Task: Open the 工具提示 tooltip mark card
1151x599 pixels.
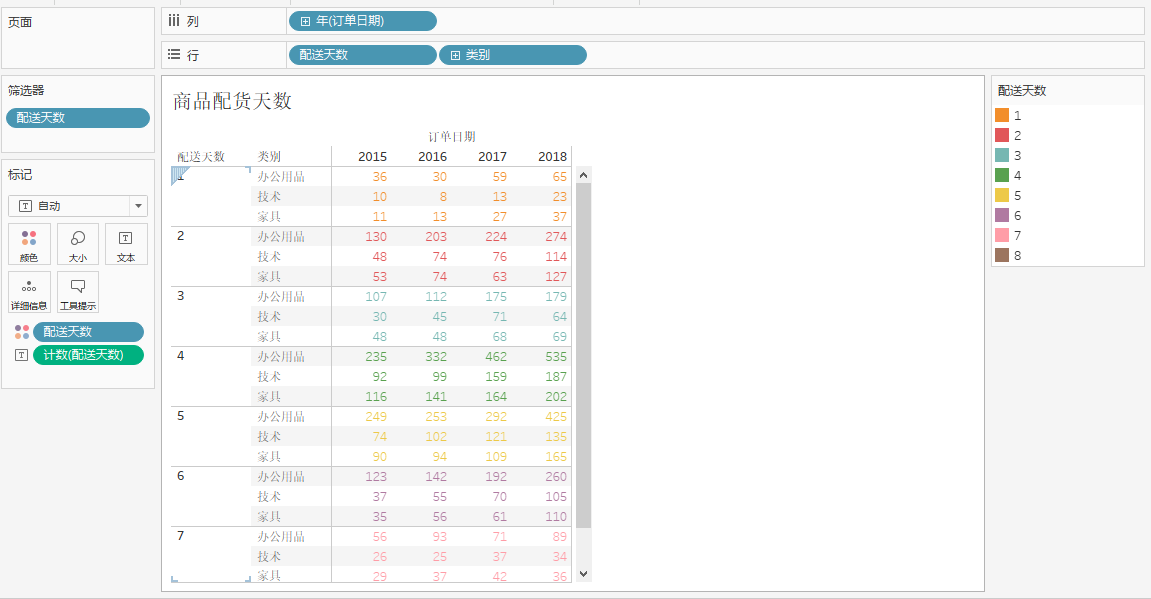Action: pyautogui.click(x=78, y=292)
